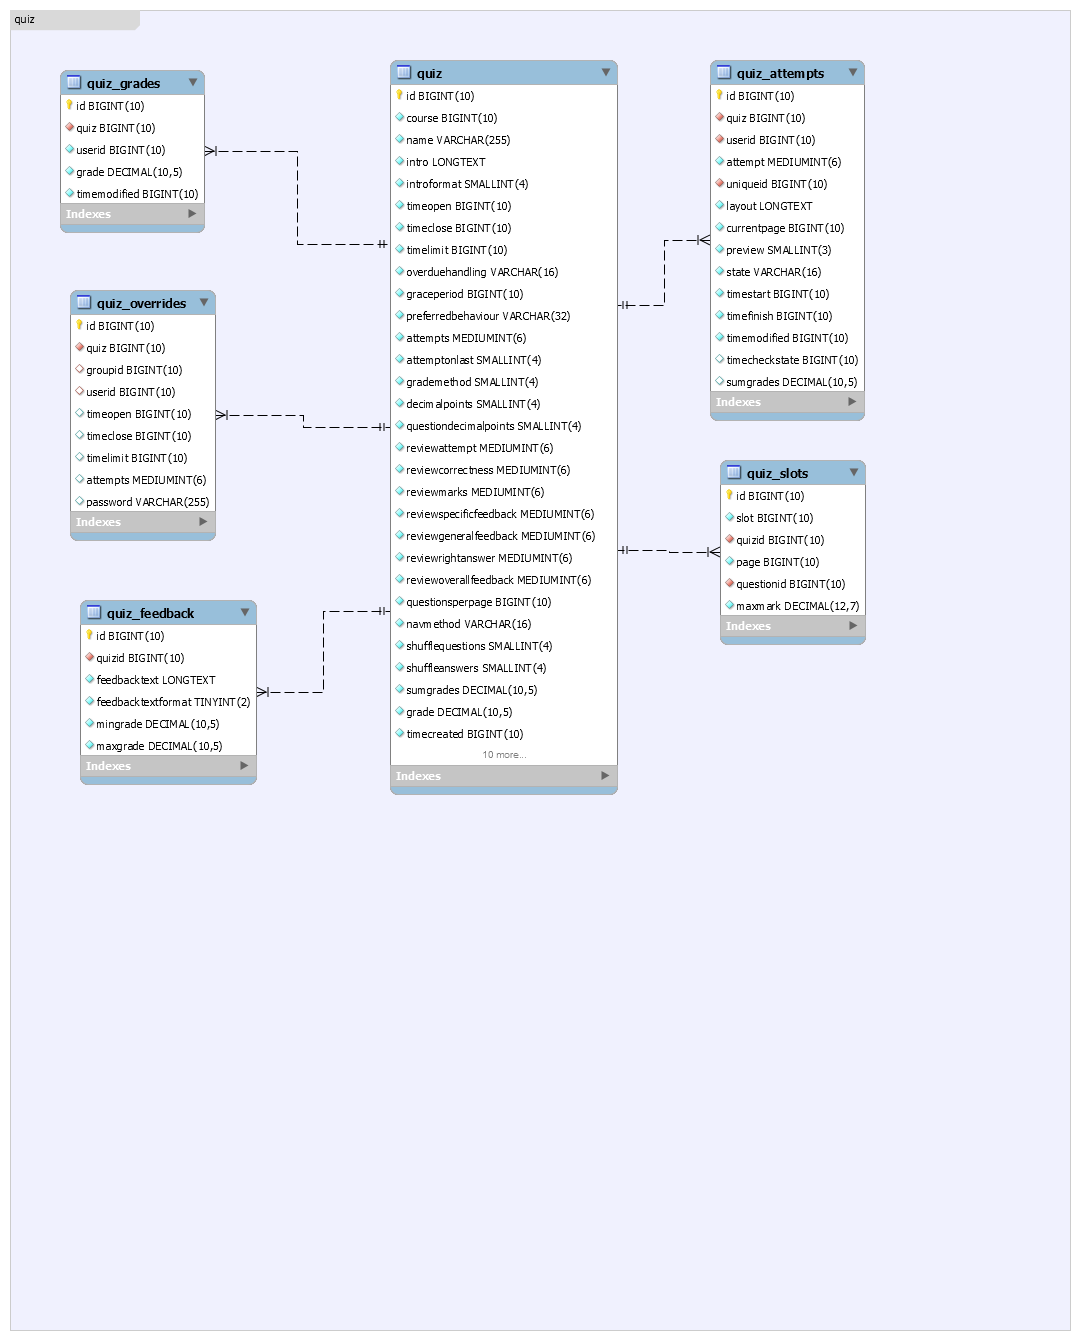Click the quiz_attempts table icon
The image size is (1080, 1340).
724,73
